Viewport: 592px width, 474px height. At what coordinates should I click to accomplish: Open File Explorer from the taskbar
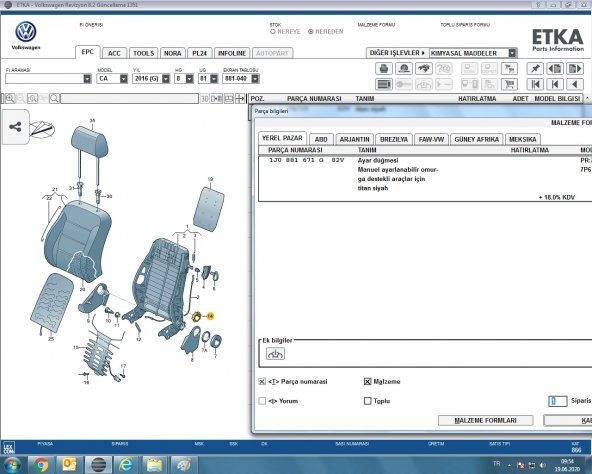[x=154, y=464]
